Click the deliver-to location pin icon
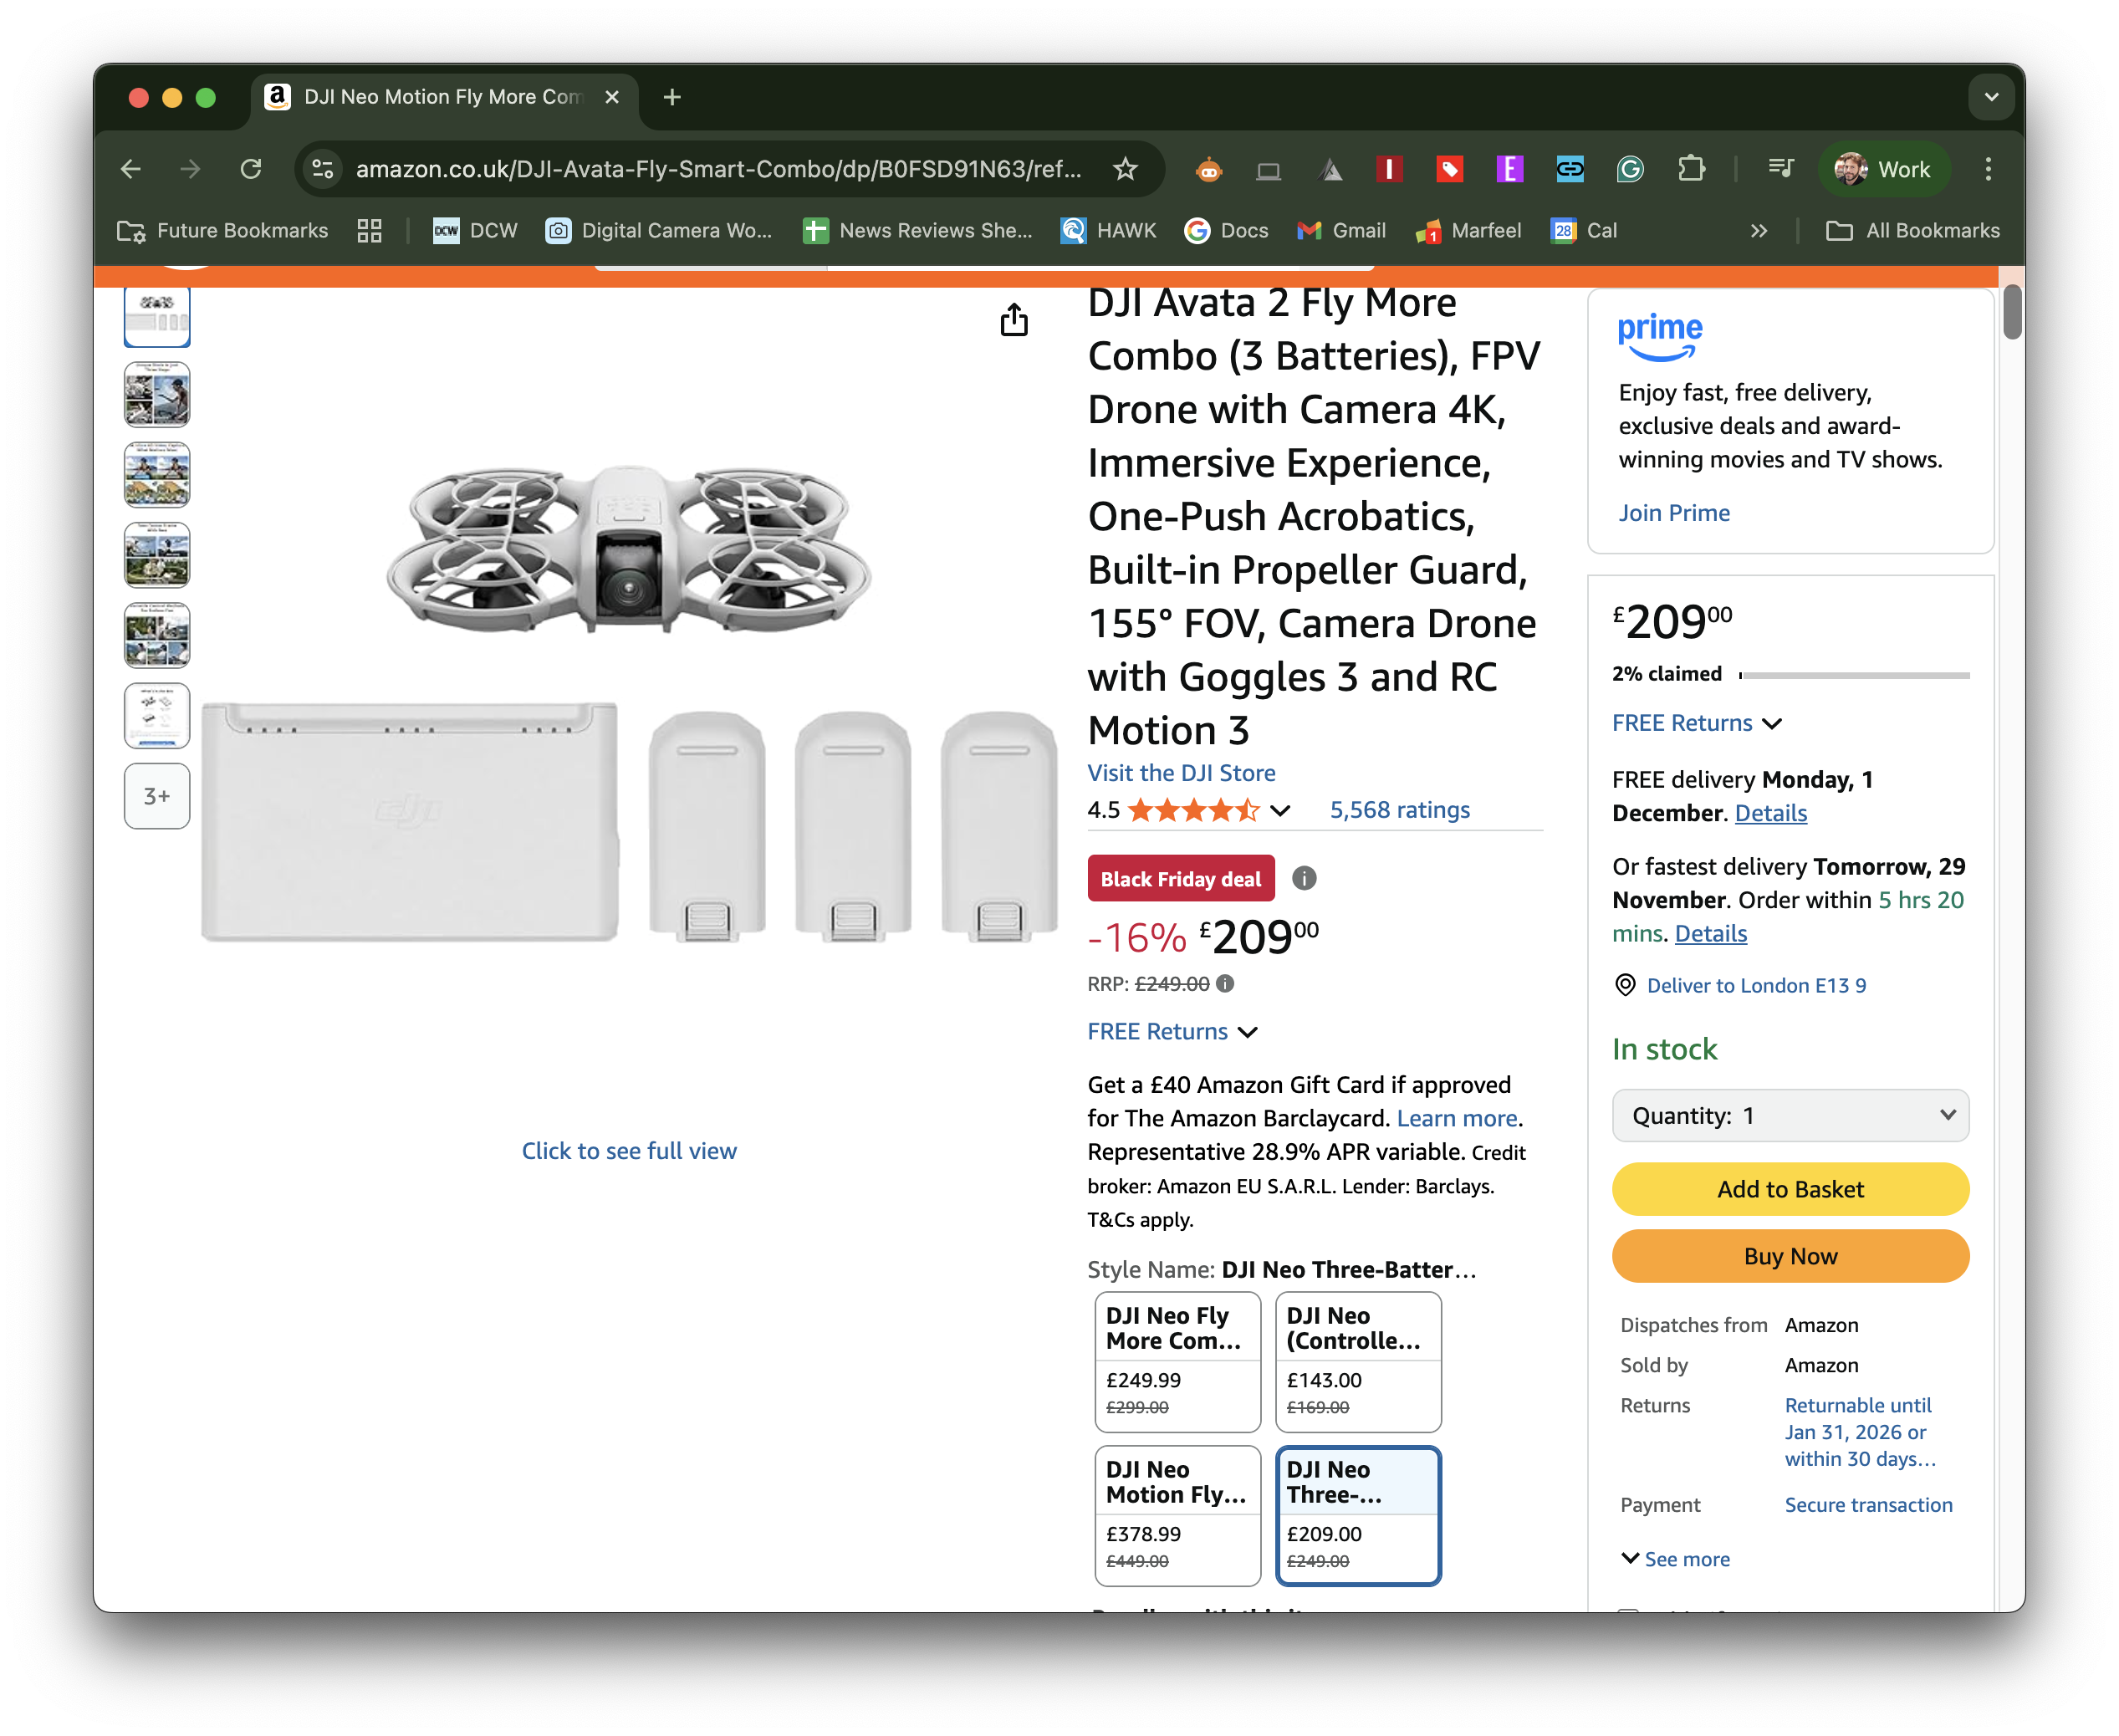 (1626, 985)
